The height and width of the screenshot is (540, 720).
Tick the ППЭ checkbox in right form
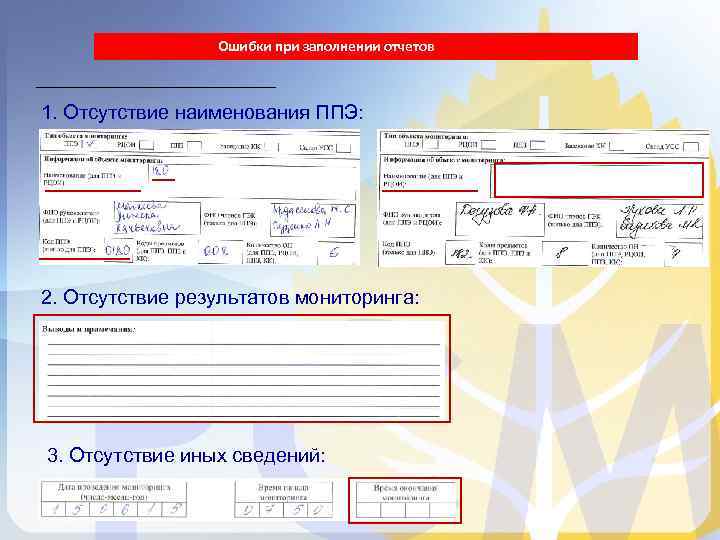431,144
